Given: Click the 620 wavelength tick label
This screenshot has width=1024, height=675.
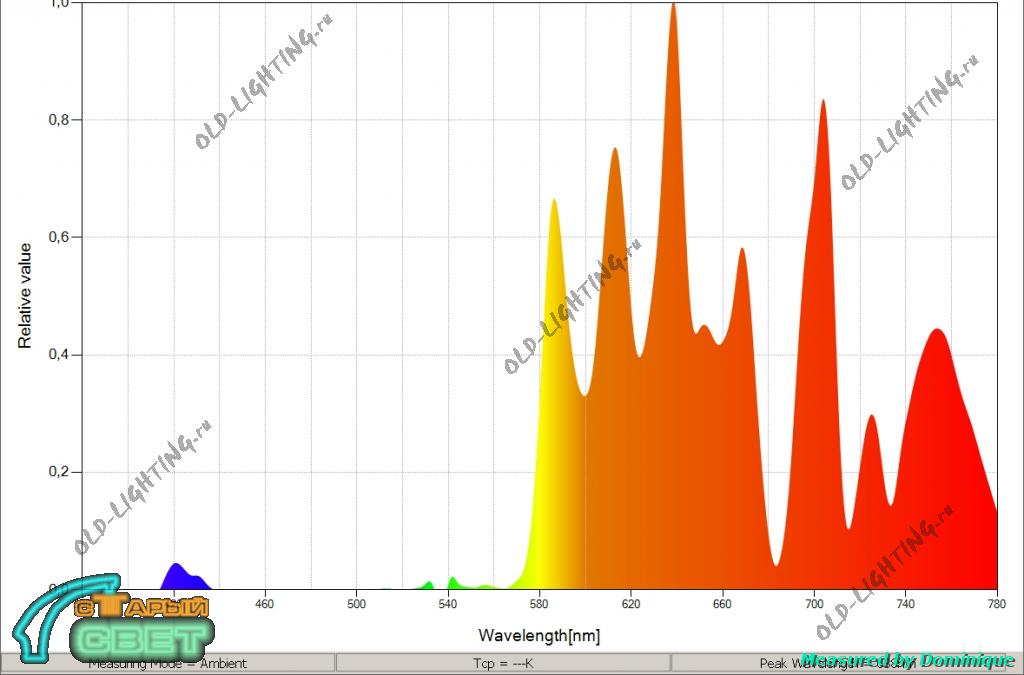Looking at the screenshot, I should tap(631, 604).
